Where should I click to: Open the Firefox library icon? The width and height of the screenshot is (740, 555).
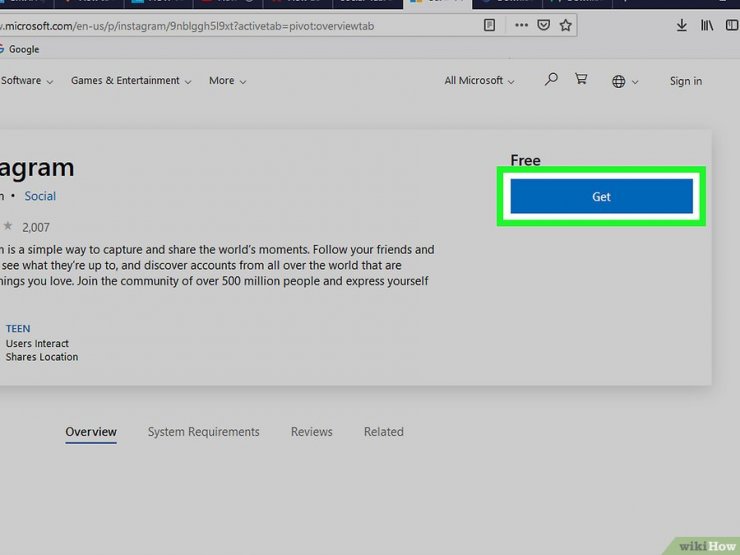coord(706,25)
